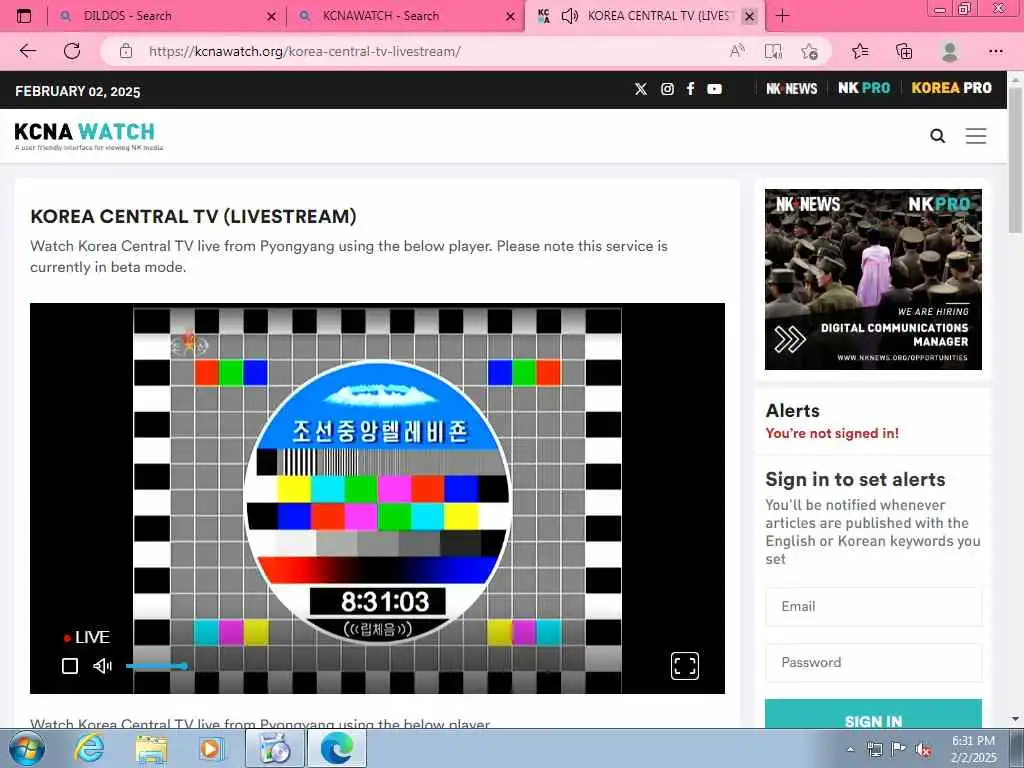1024x768 pixels.
Task: Open the site search magnifier
Action: click(x=937, y=136)
